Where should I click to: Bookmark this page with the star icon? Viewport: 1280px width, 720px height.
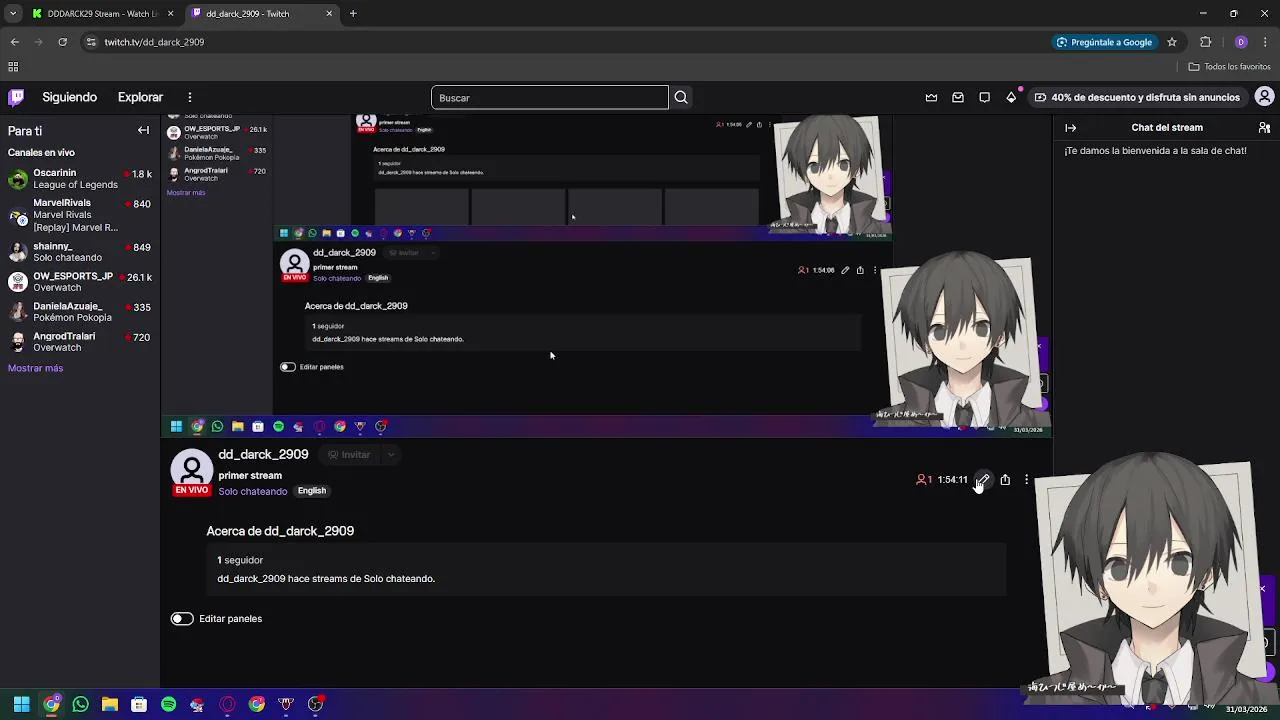(1172, 42)
